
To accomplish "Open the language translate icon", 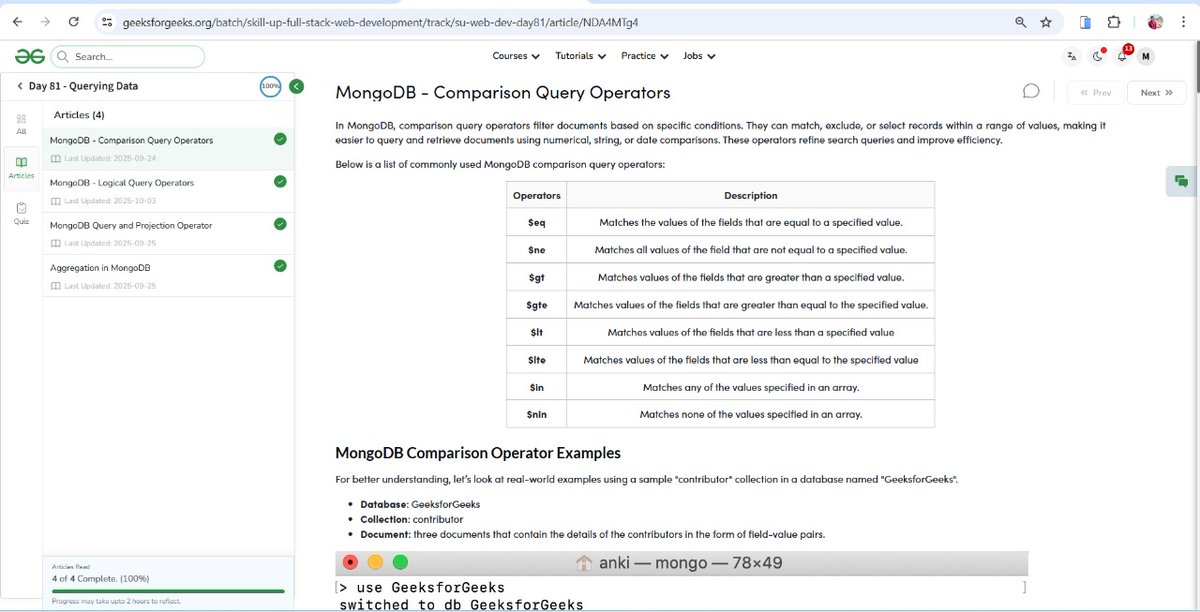I will [1072, 56].
